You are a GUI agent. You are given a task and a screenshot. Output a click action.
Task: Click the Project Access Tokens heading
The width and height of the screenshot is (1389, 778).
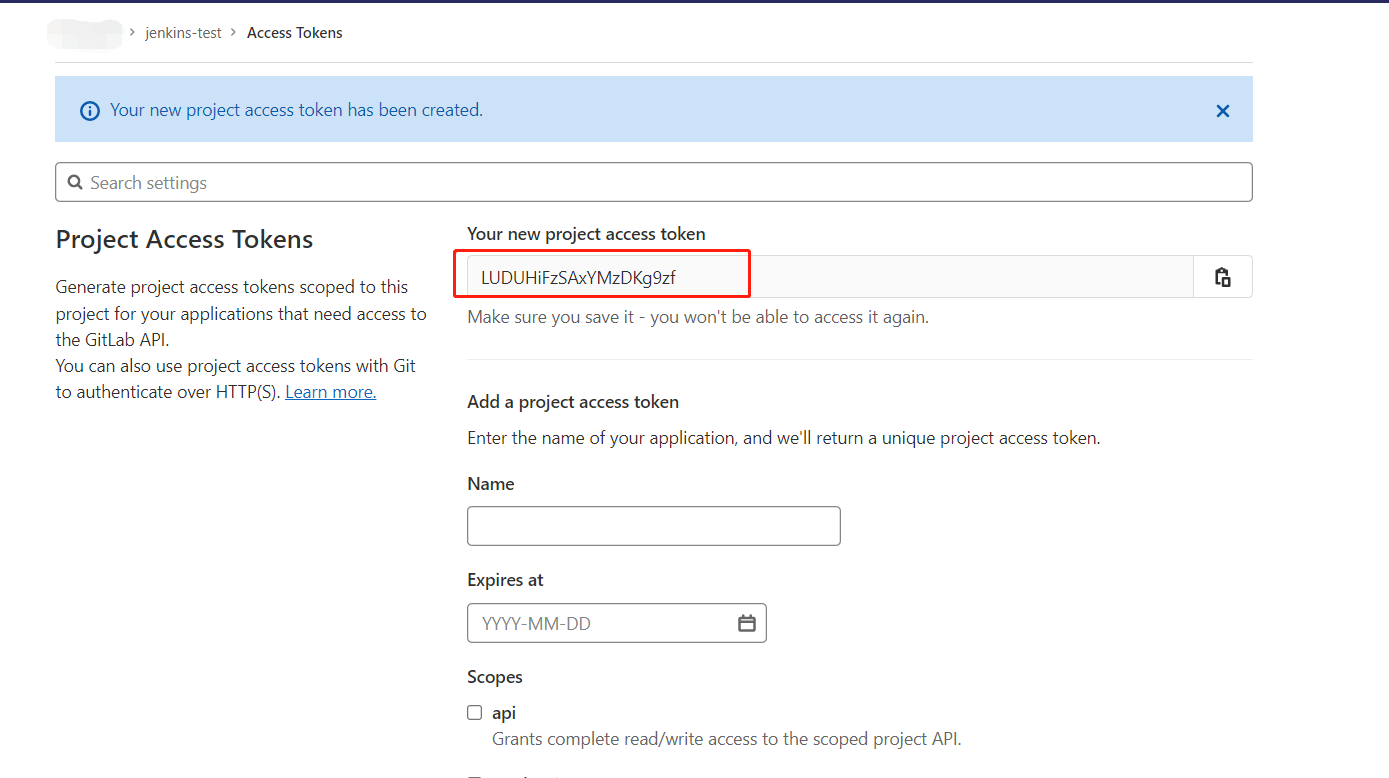184,239
